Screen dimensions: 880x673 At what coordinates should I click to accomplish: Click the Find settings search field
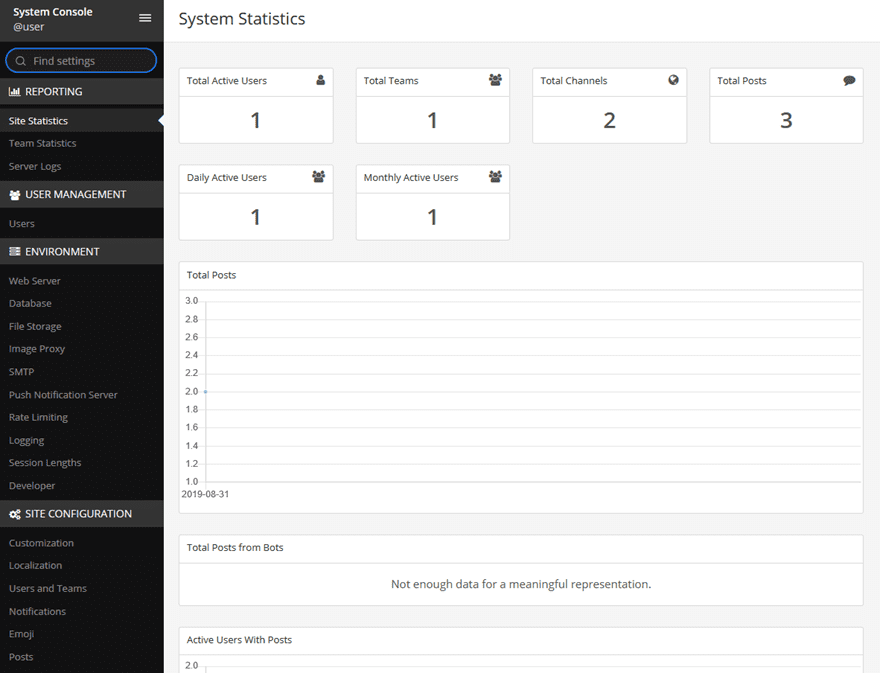(90, 61)
